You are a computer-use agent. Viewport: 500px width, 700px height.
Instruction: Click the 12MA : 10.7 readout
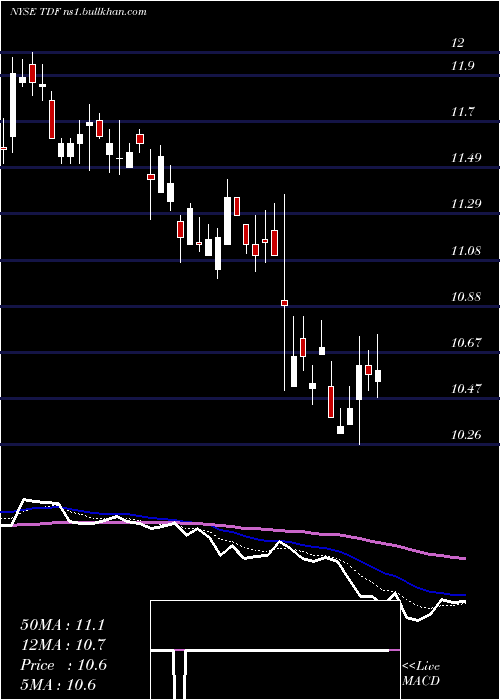click(63, 645)
